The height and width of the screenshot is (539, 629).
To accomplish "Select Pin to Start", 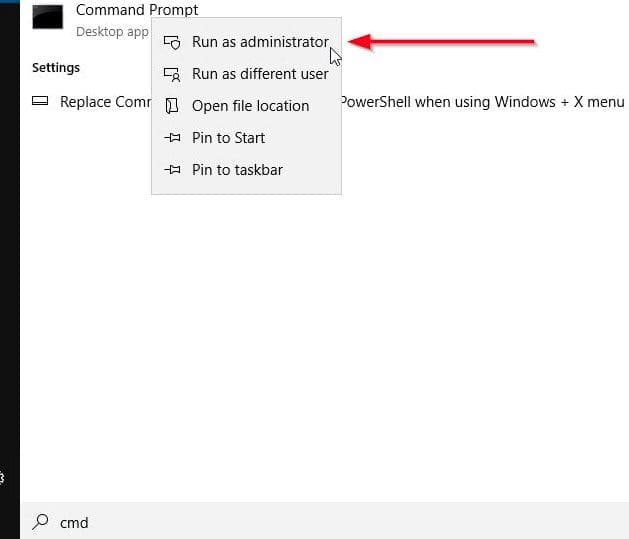I will pos(228,138).
